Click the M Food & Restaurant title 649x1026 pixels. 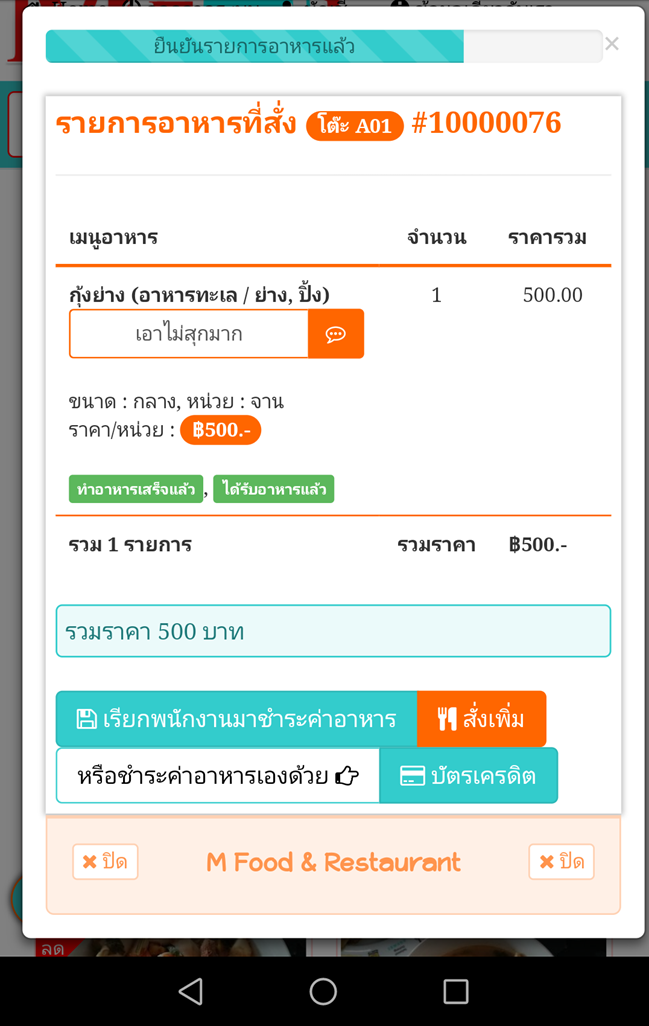point(333,862)
